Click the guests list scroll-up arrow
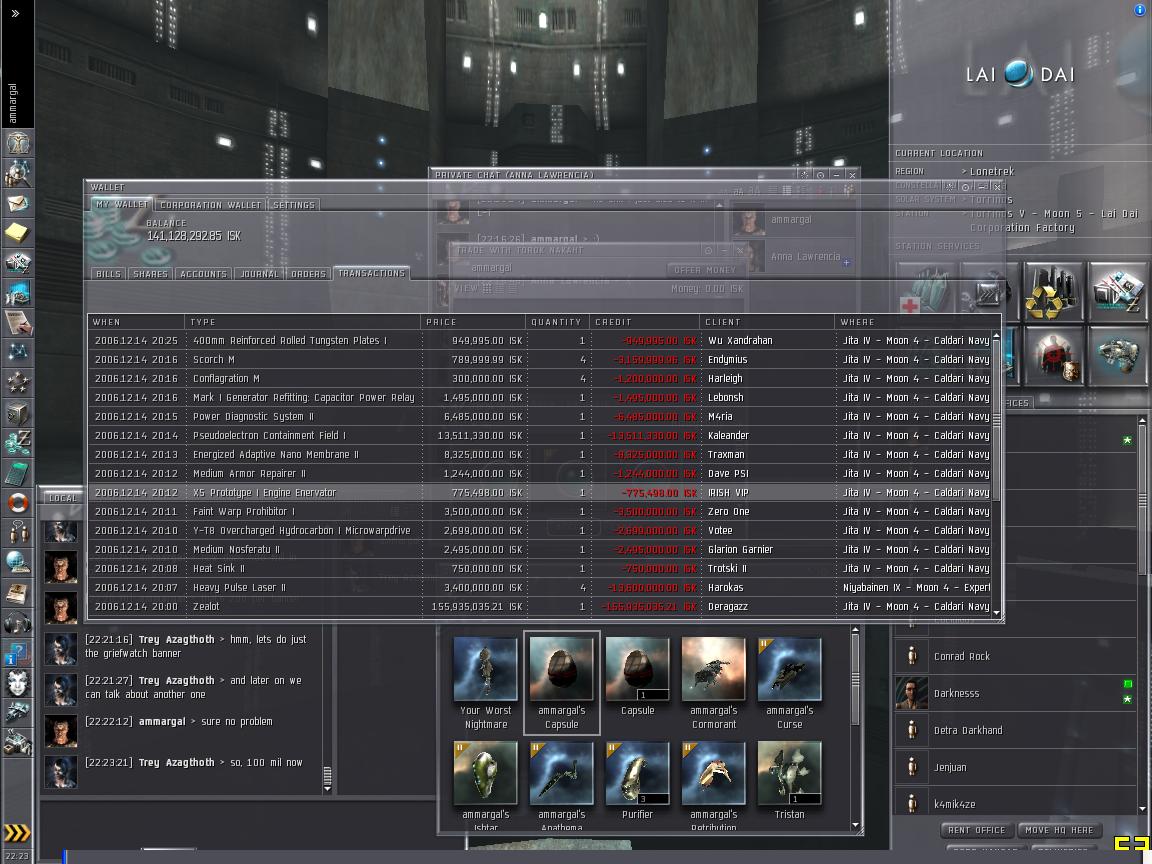1152x864 pixels. click(1142, 420)
